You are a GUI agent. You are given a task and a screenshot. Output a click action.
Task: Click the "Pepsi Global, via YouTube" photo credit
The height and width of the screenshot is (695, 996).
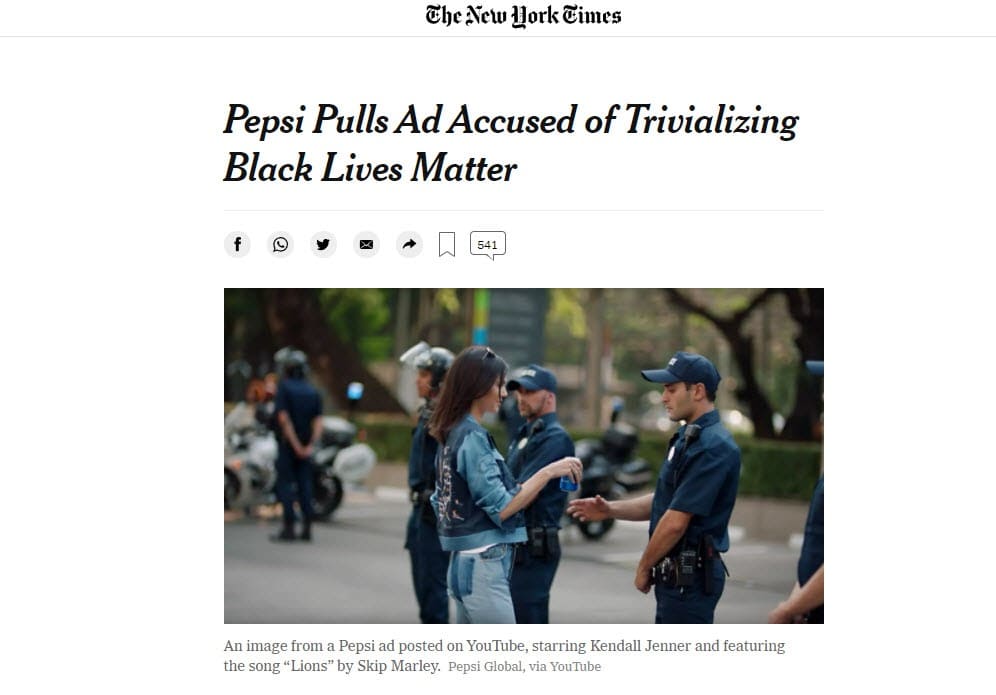524,667
